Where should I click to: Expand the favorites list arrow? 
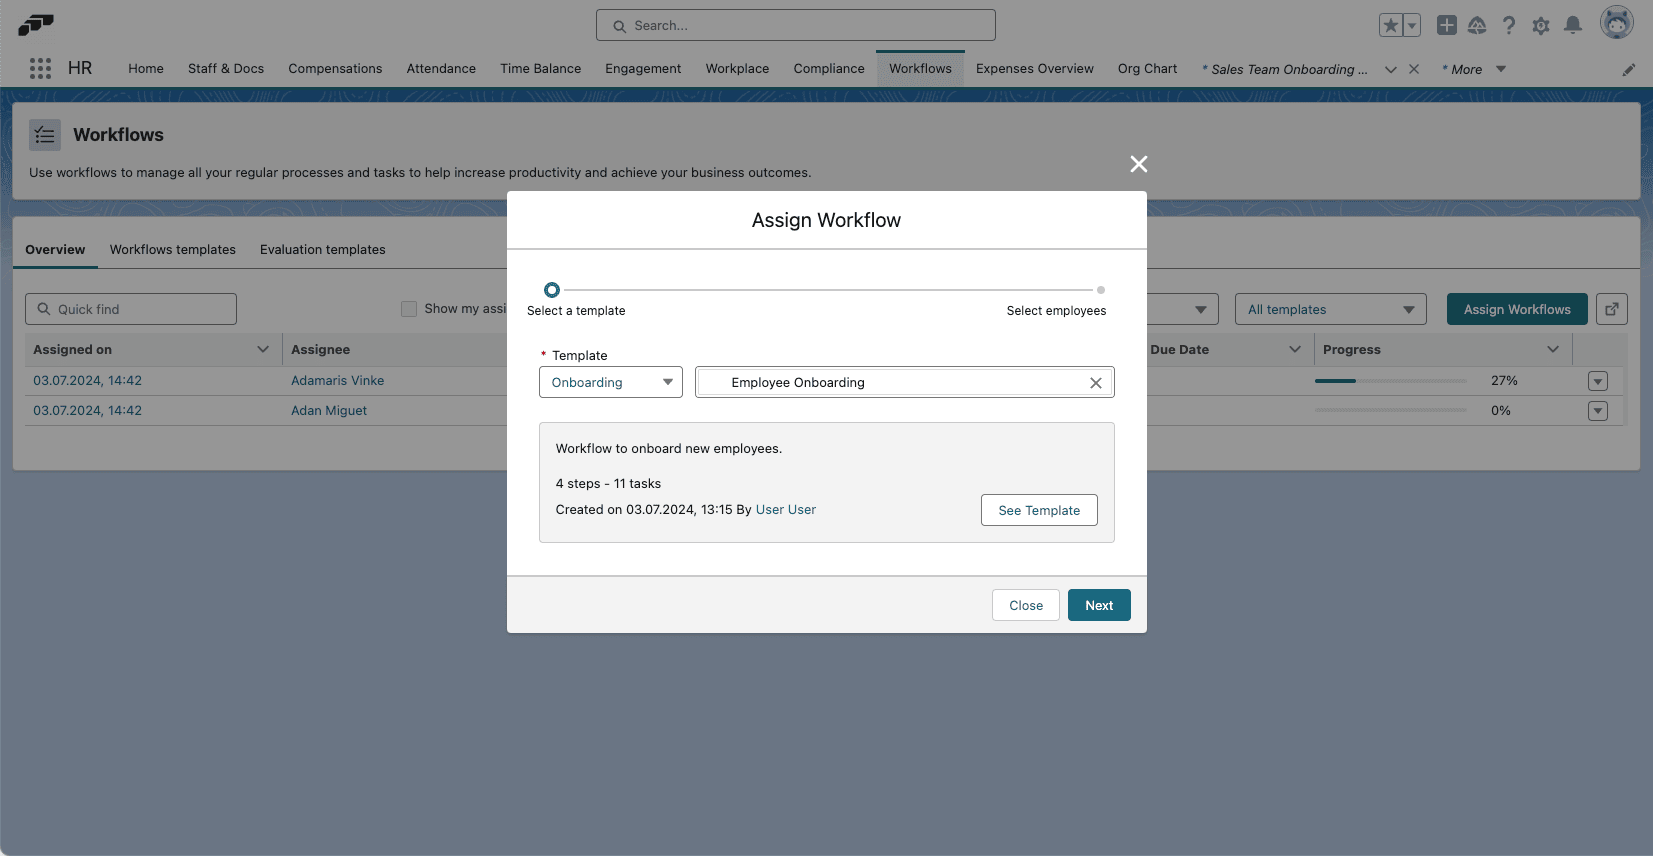tap(1412, 25)
